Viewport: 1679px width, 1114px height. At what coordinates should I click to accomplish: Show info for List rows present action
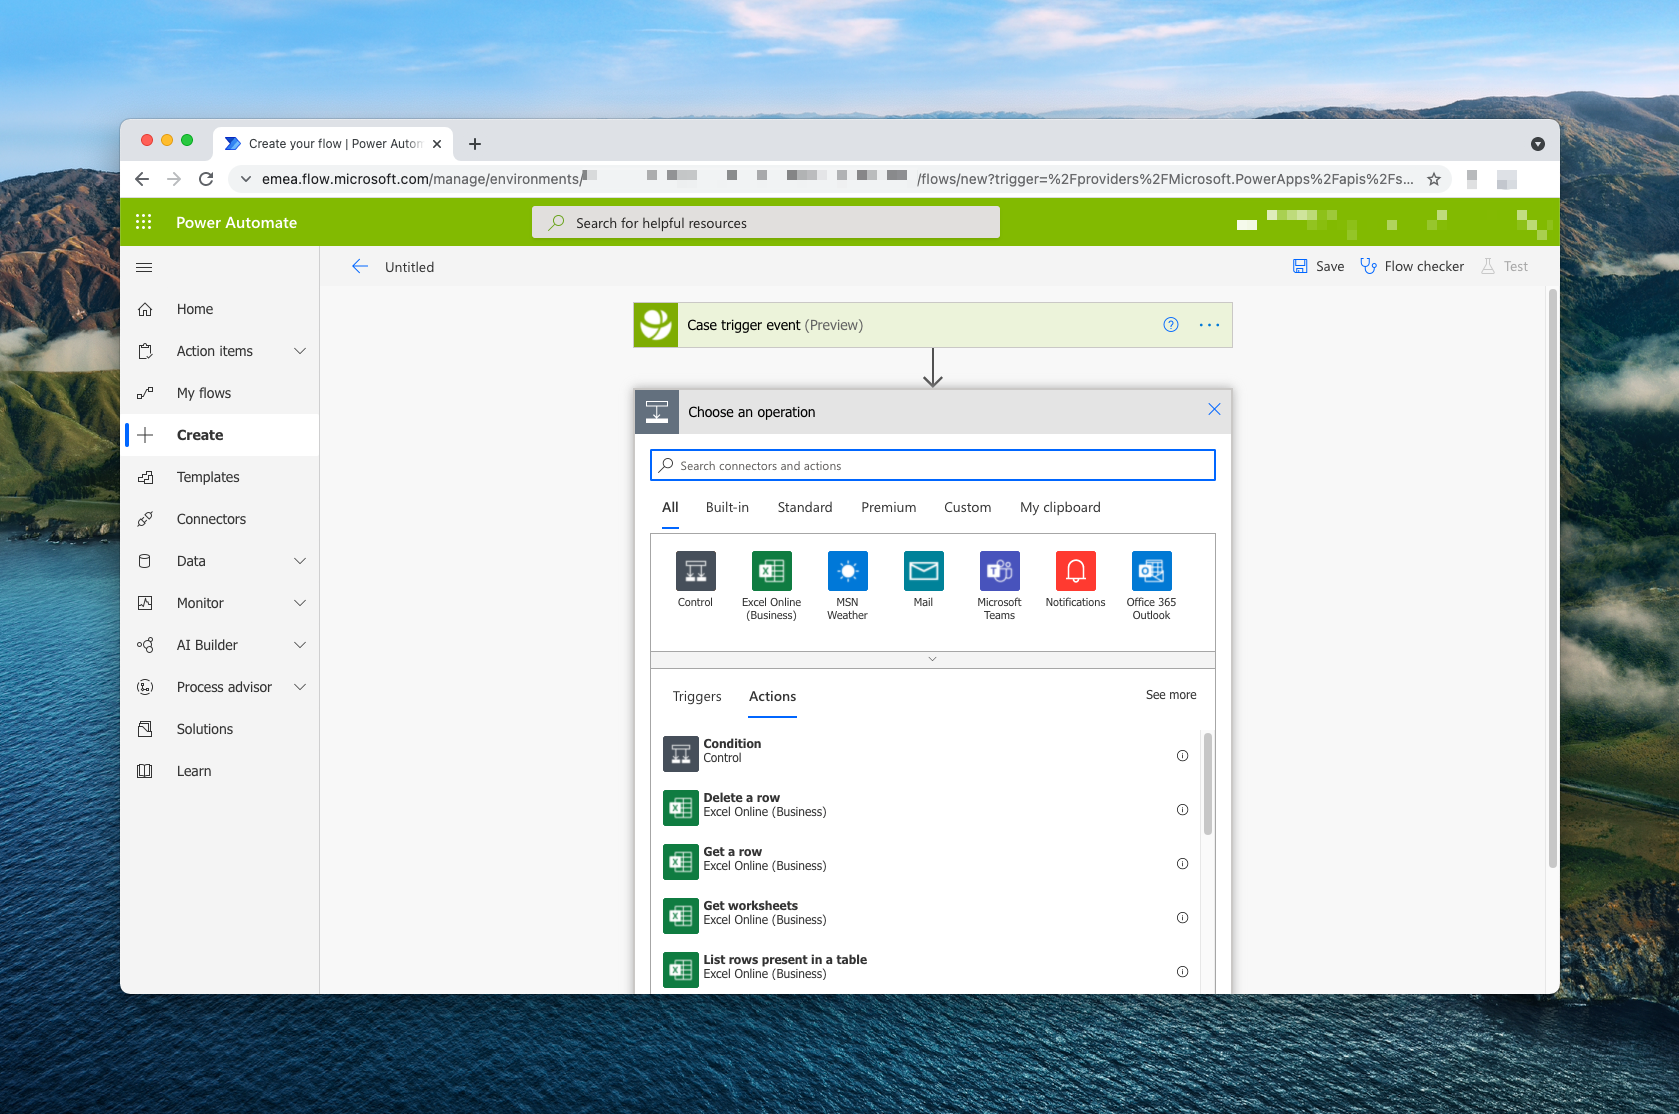1182,972
